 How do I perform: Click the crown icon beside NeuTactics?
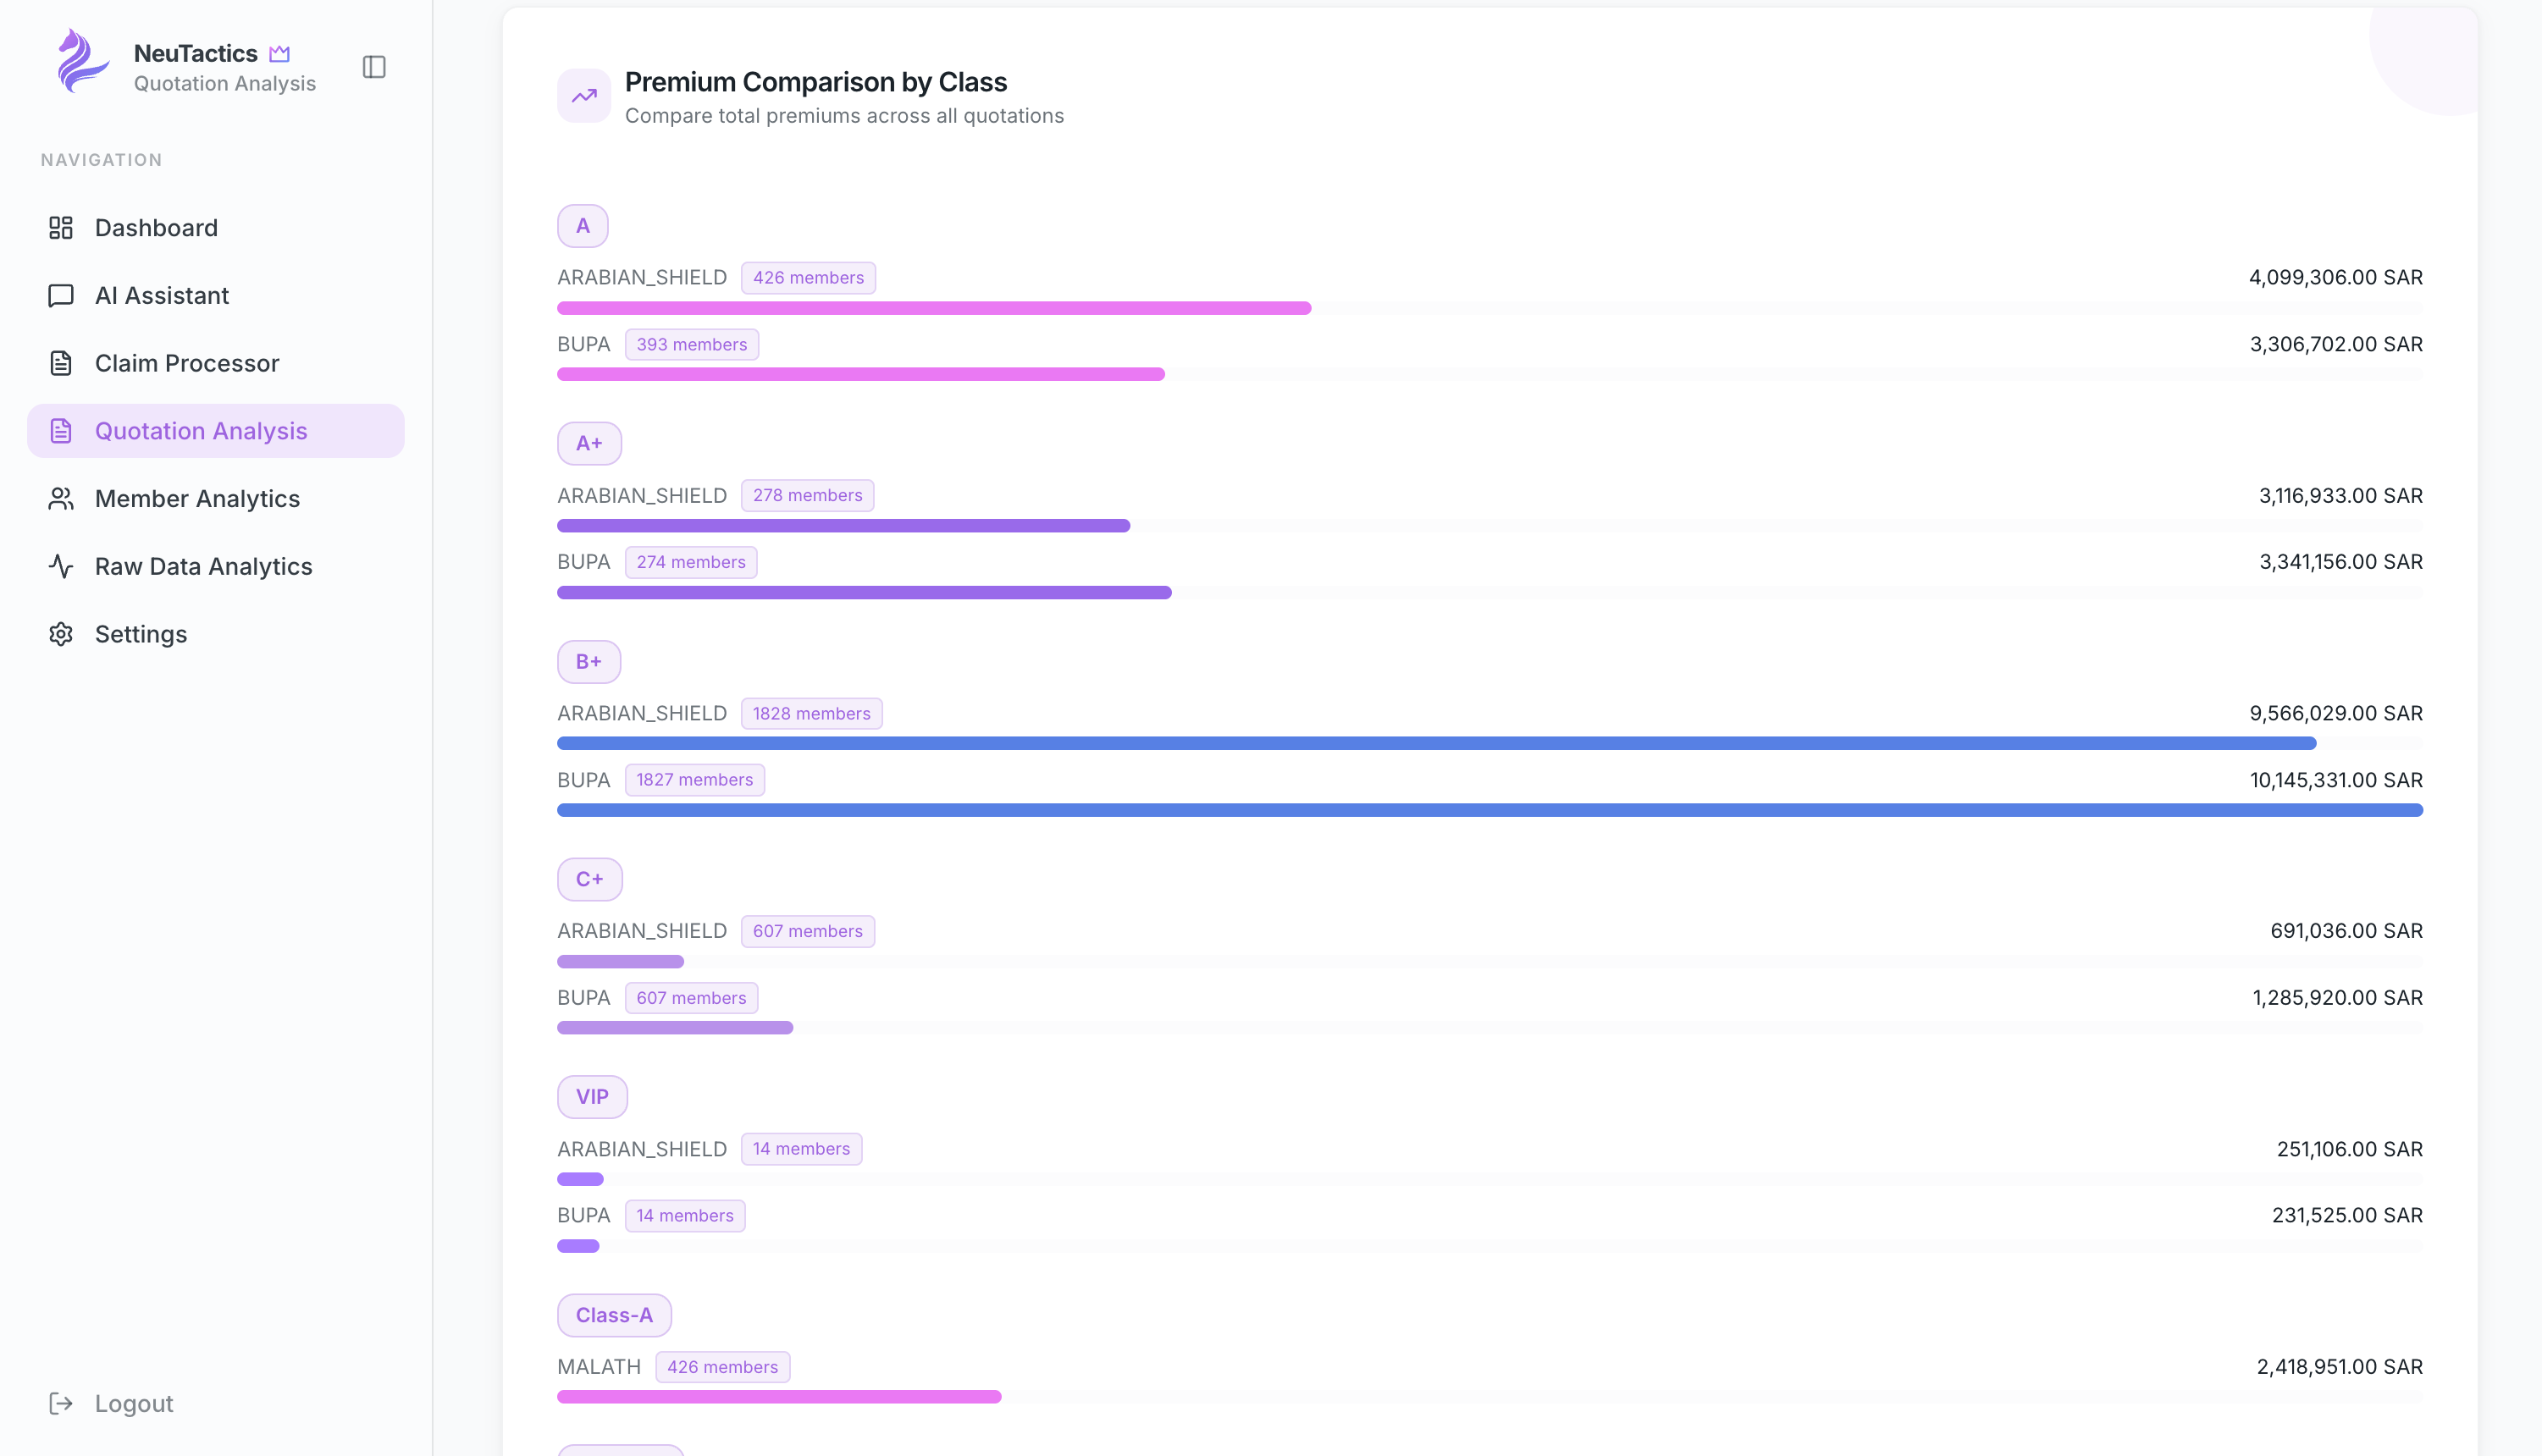pos(280,53)
